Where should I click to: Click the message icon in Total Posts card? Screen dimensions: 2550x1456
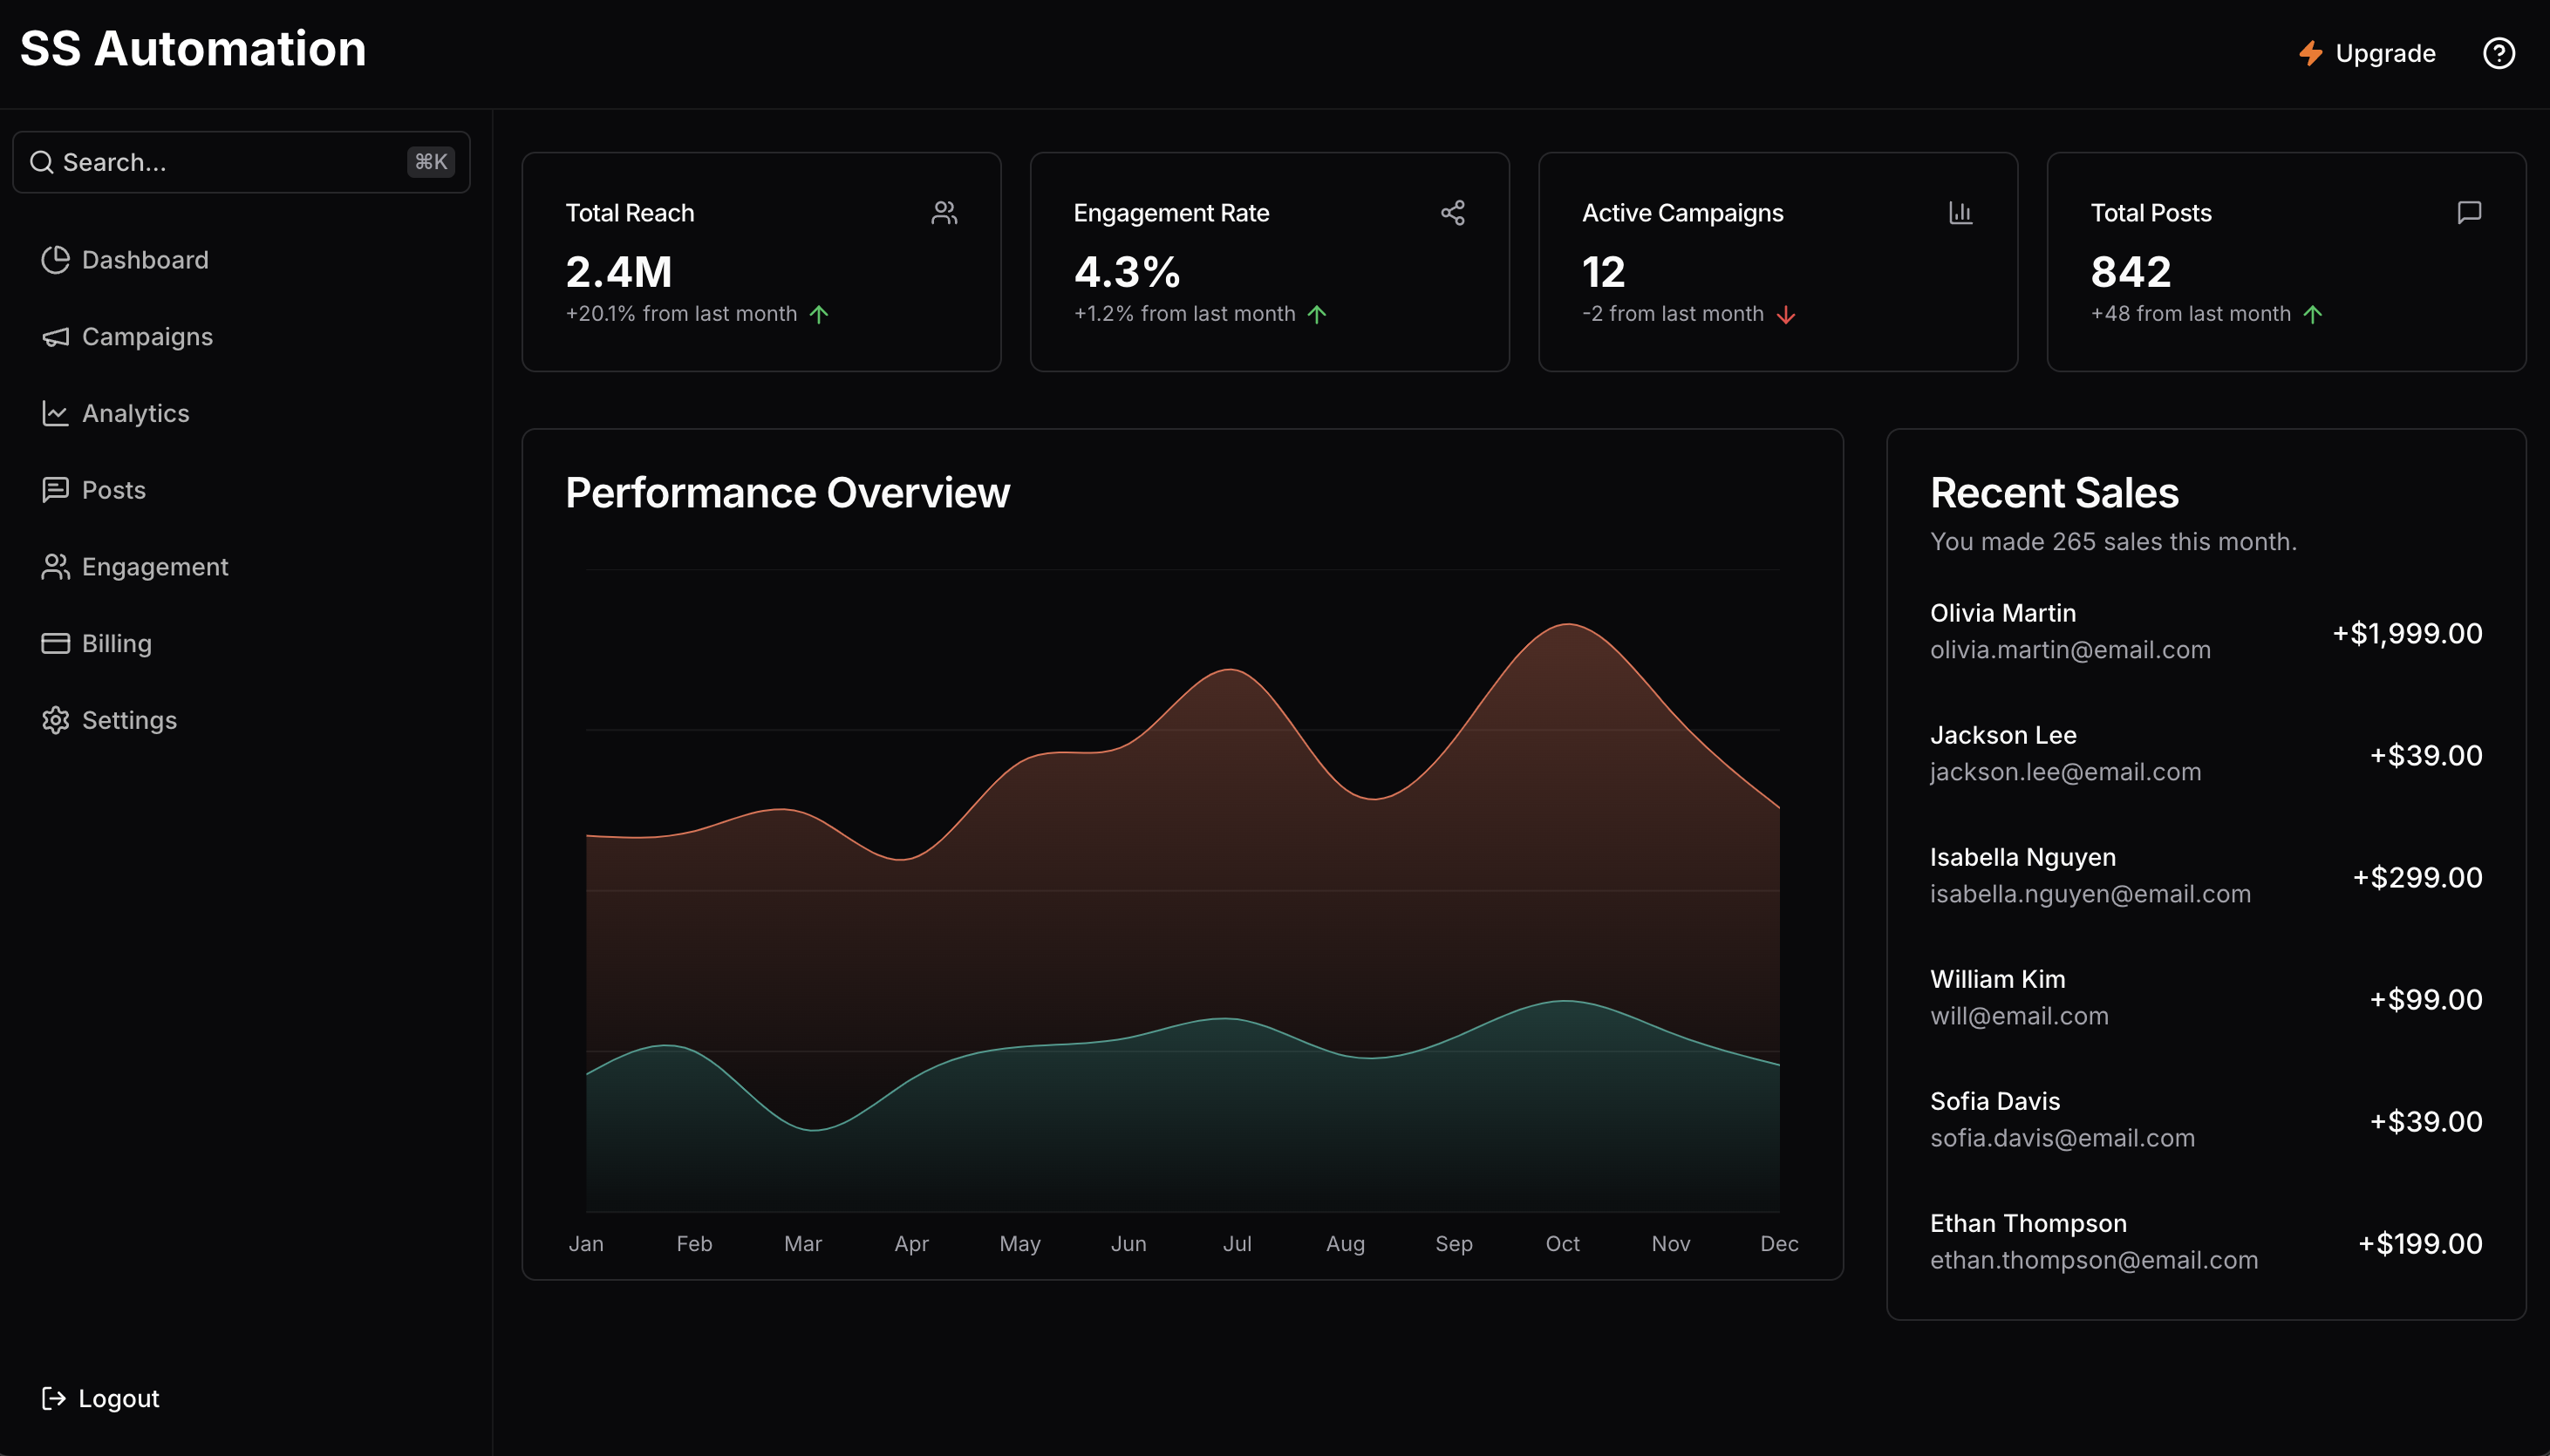coord(2469,213)
